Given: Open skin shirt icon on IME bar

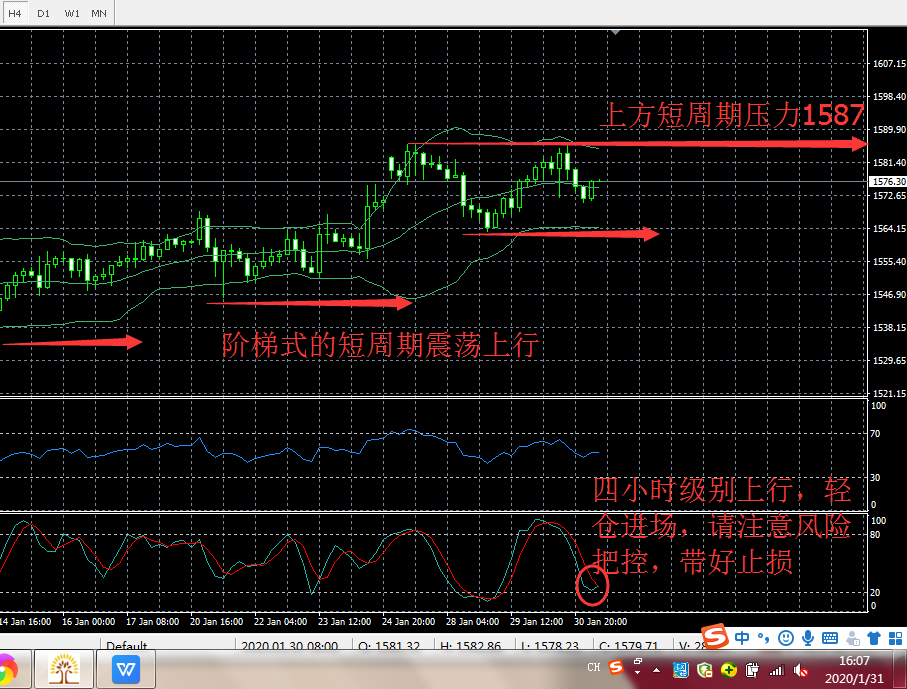Looking at the screenshot, I should 873,638.
